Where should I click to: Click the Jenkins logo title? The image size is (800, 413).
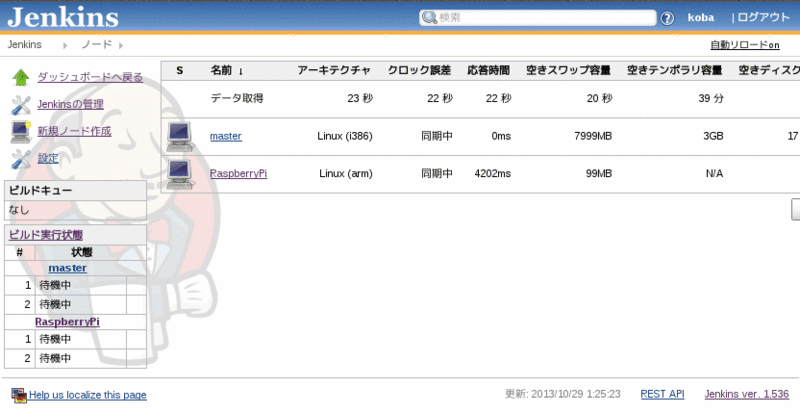click(x=63, y=16)
